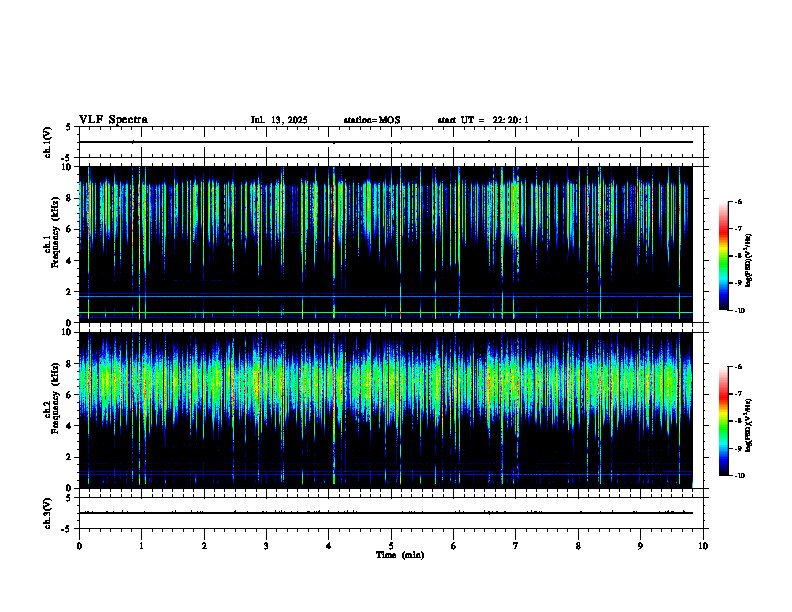Image resolution: width=792 pixels, height=612 pixels.
Task: Select the date label "Jul 13, 2025"
Action: pos(279,120)
